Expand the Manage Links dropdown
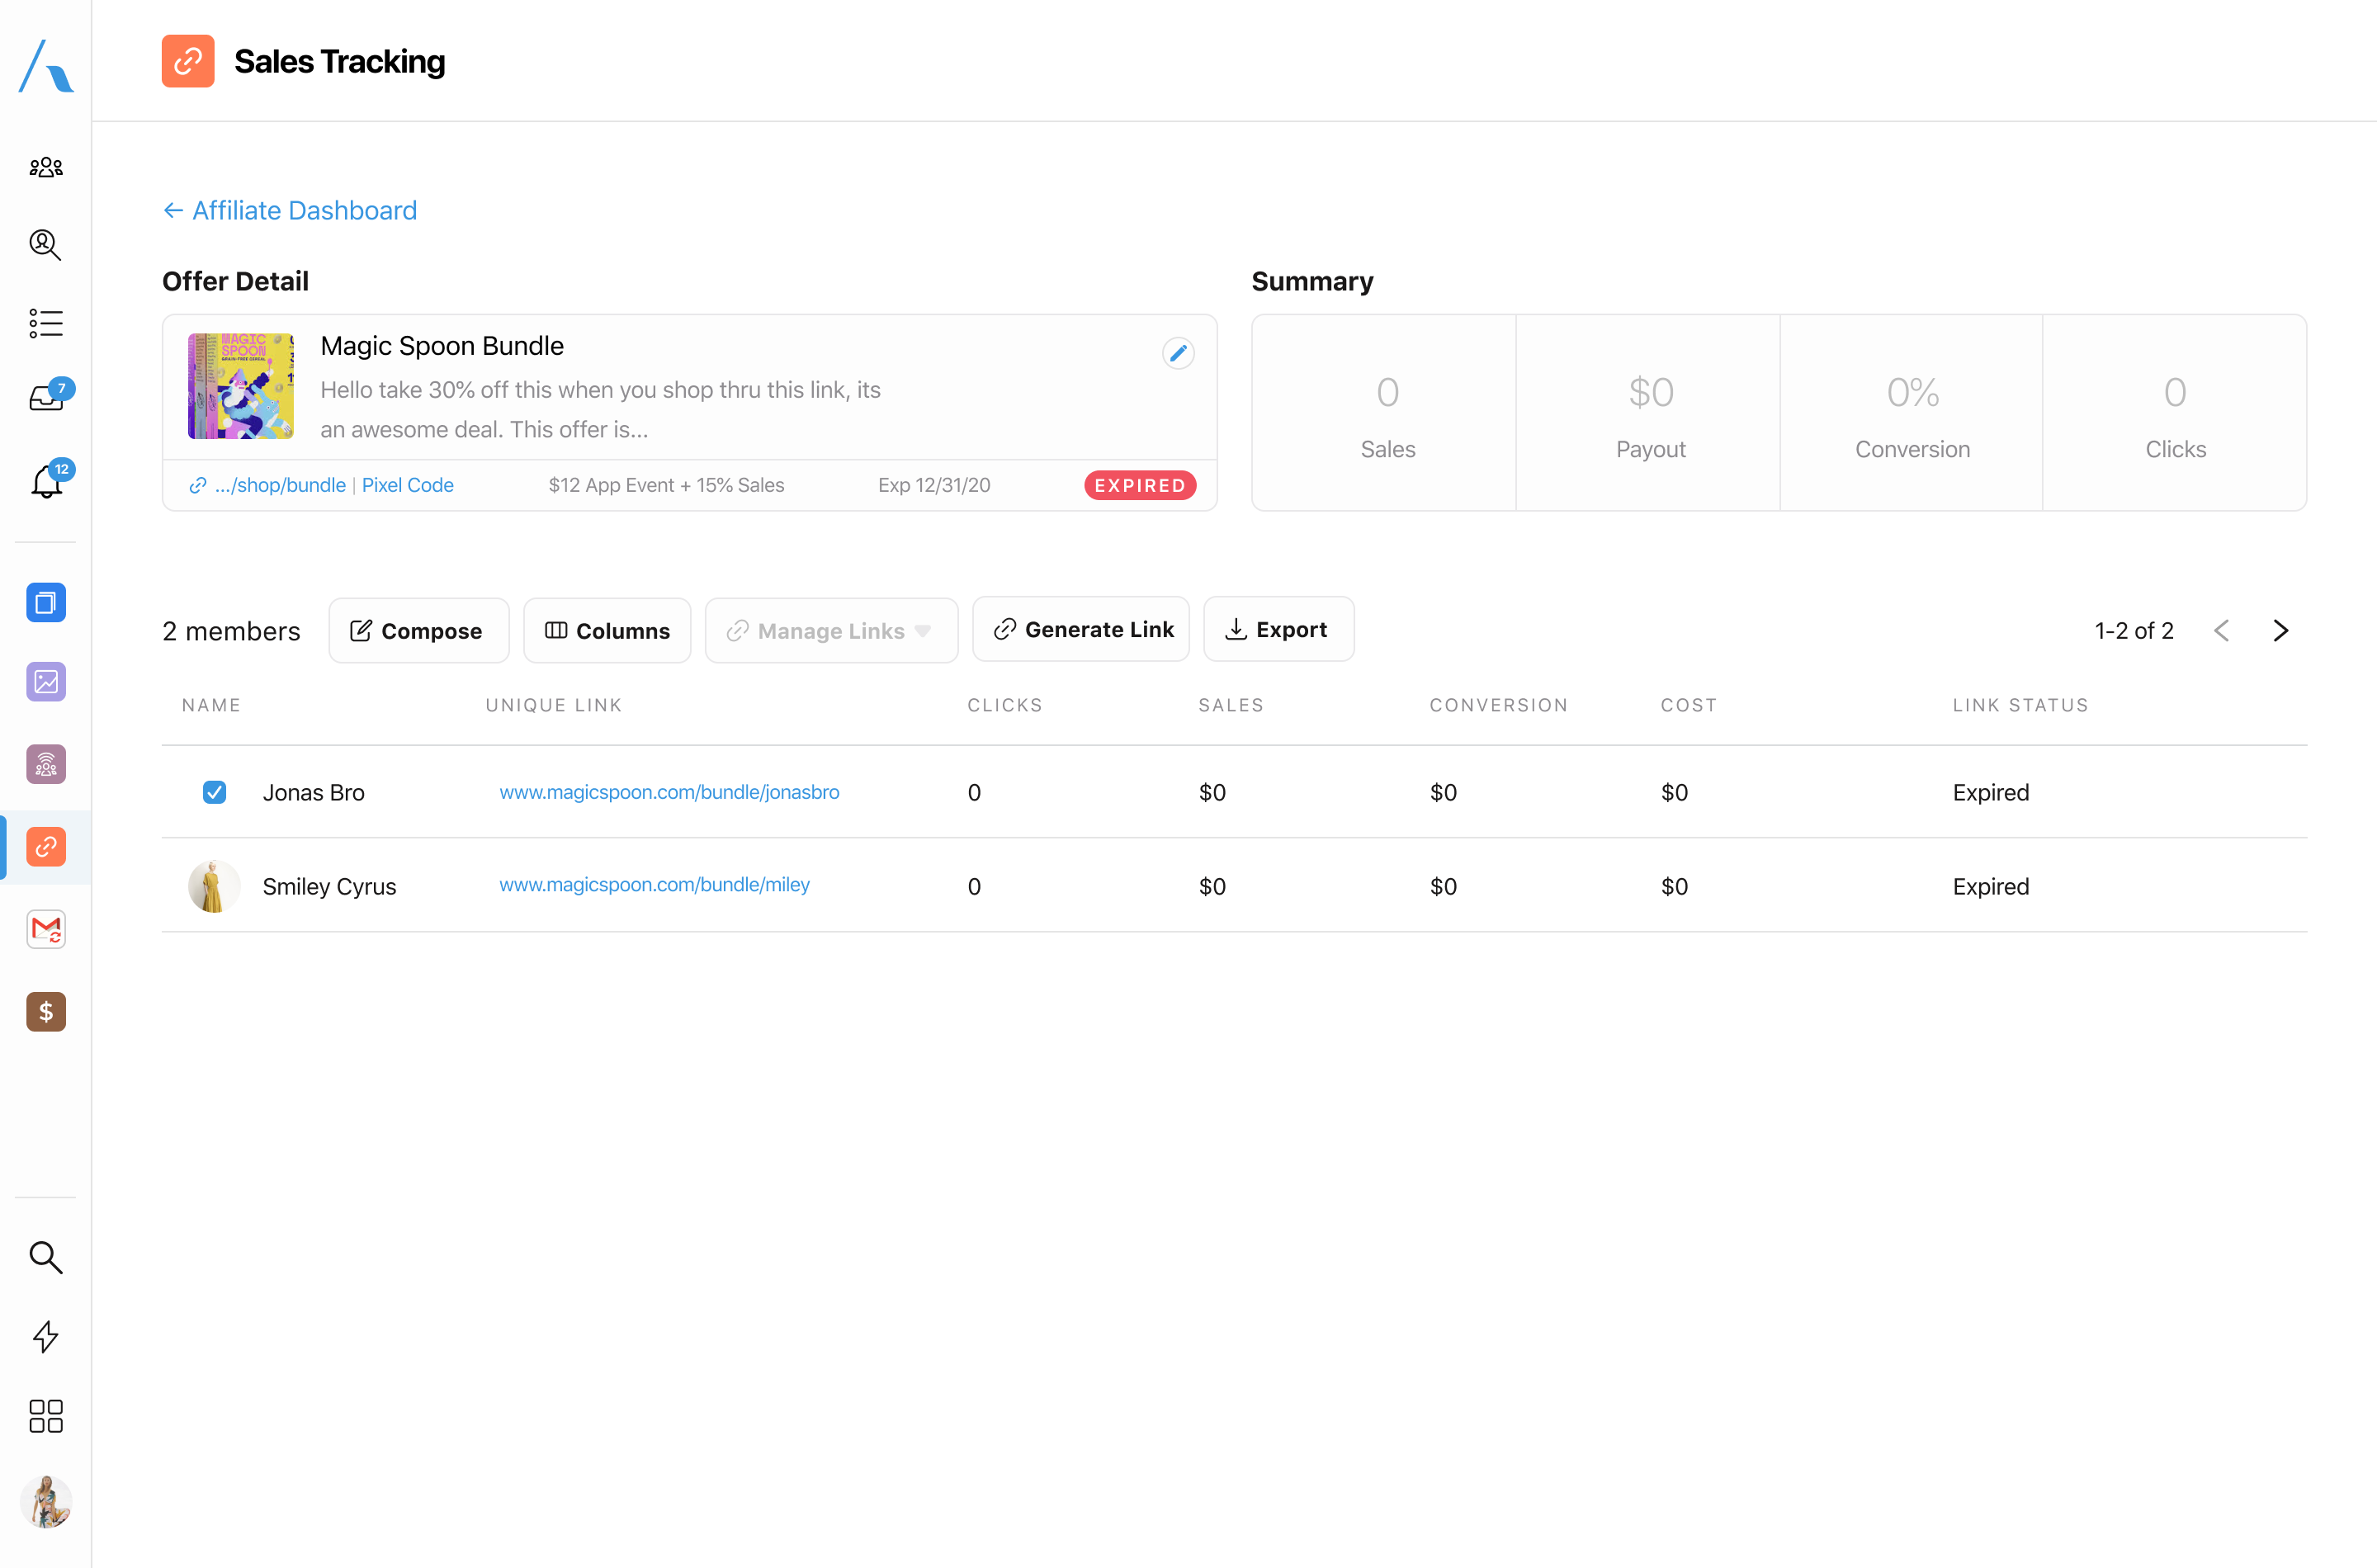The width and height of the screenshot is (2377, 1568). coord(830,631)
